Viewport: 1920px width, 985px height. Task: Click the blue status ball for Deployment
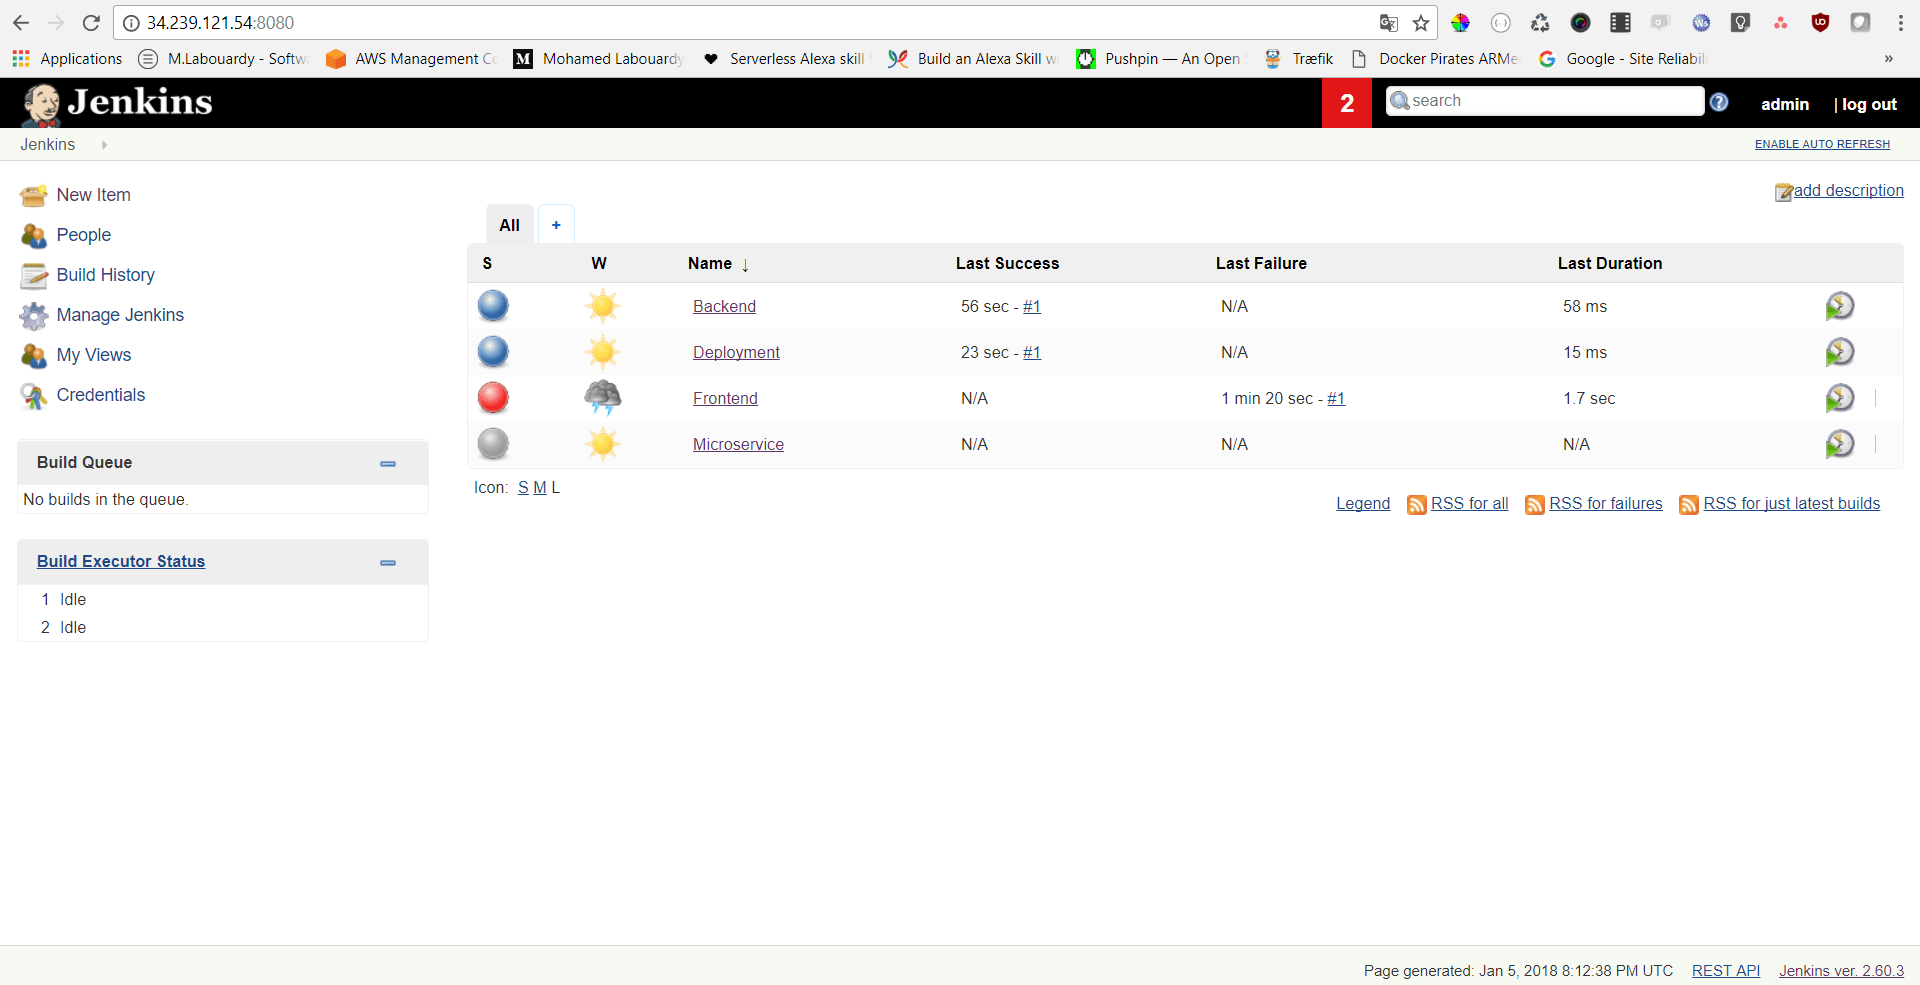[493, 352]
